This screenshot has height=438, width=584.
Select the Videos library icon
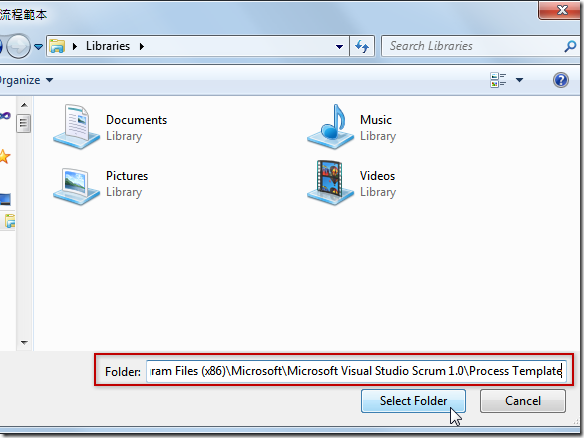(x=330, y=182)
